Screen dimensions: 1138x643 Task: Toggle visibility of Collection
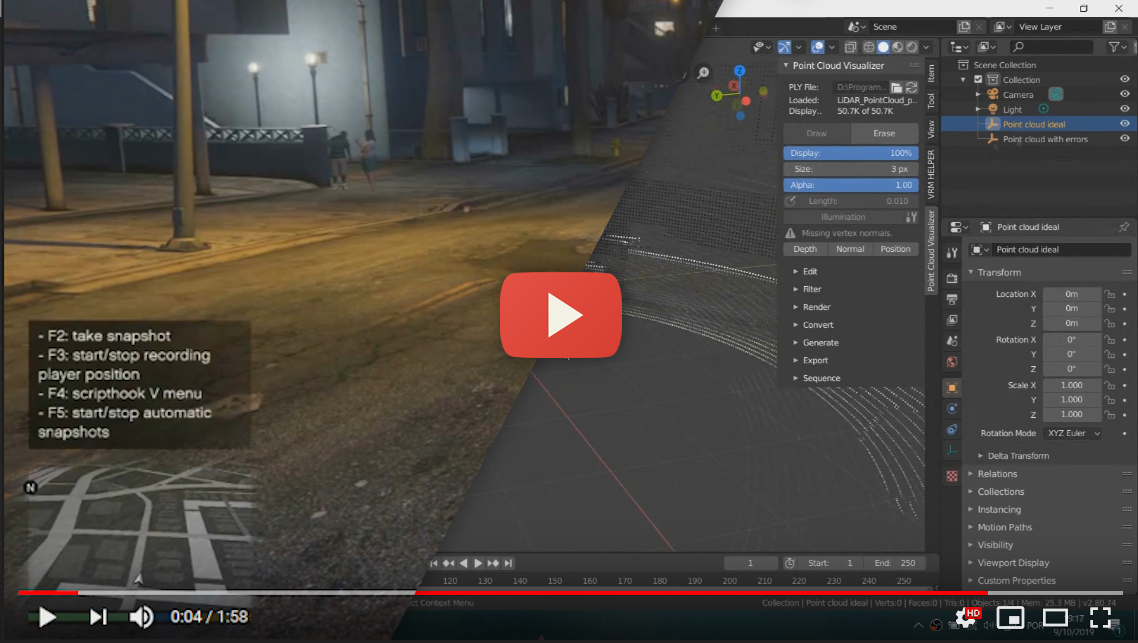click(x=1124, y=79)
